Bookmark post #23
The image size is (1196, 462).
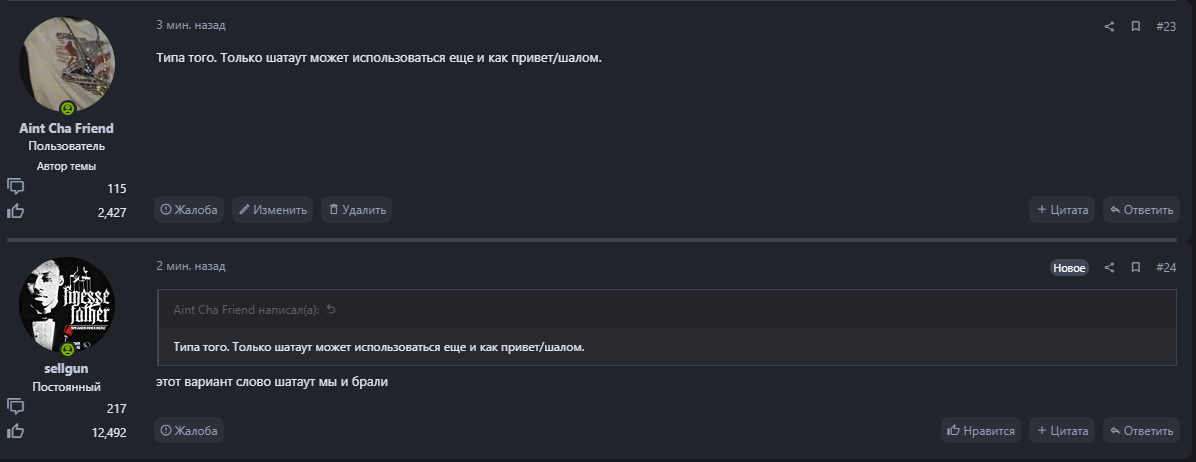tap(1136, 26)
